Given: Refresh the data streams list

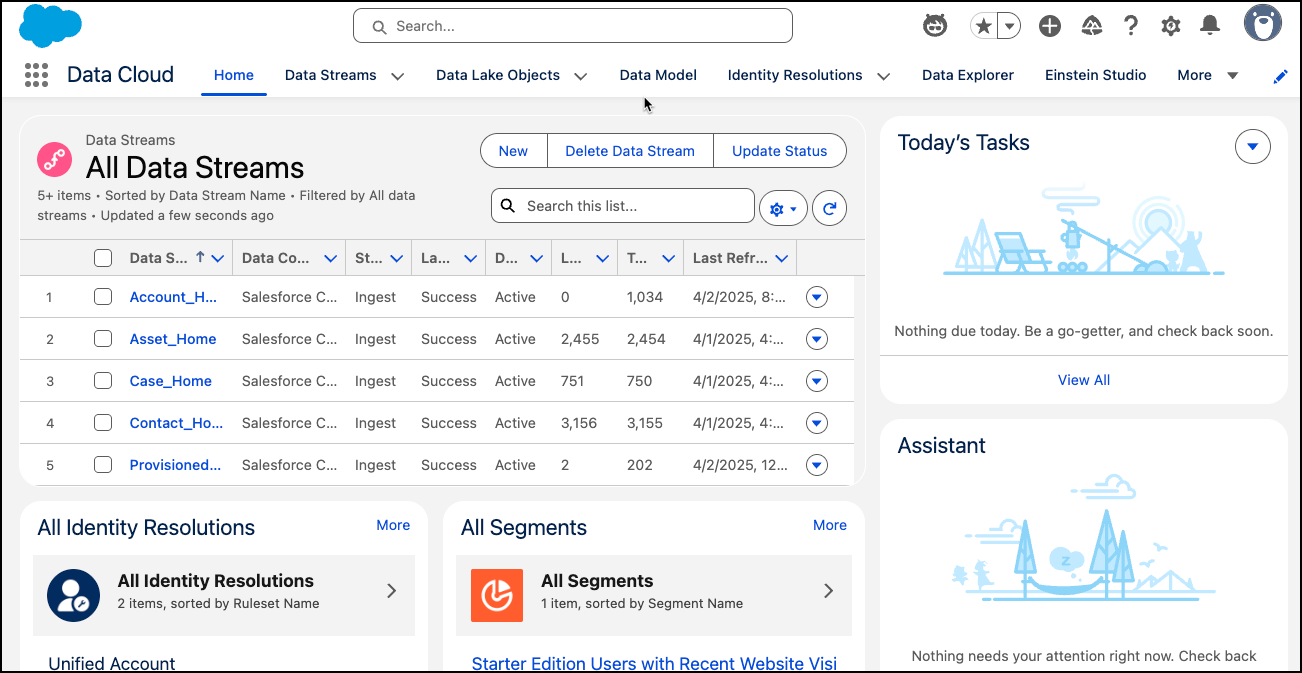Looking at the screenshot, I should [829, 207].
